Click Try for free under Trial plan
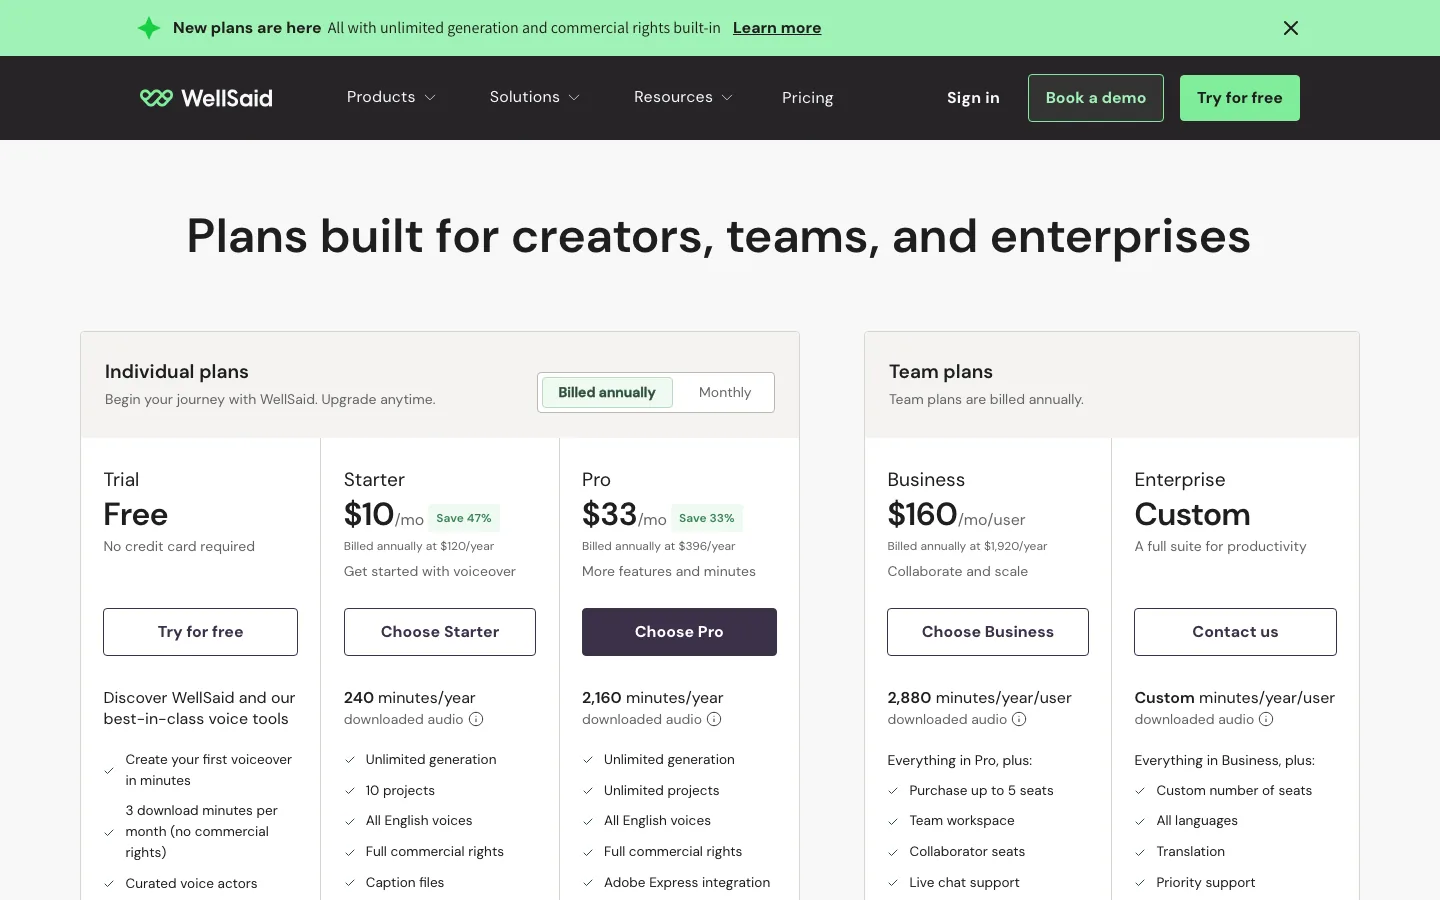 (x=200, y=632)
